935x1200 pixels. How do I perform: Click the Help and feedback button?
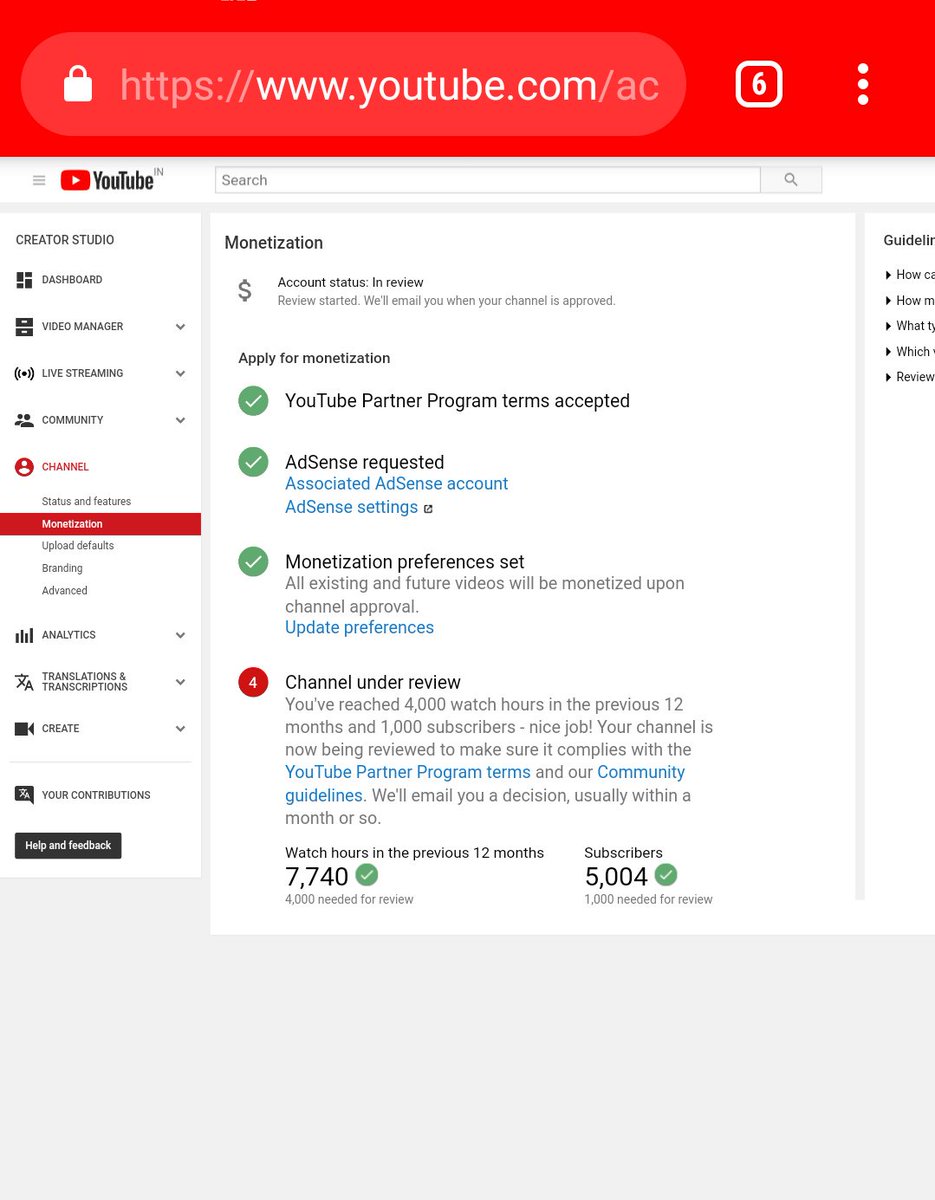pyautogui.click(x=68, y=846)
